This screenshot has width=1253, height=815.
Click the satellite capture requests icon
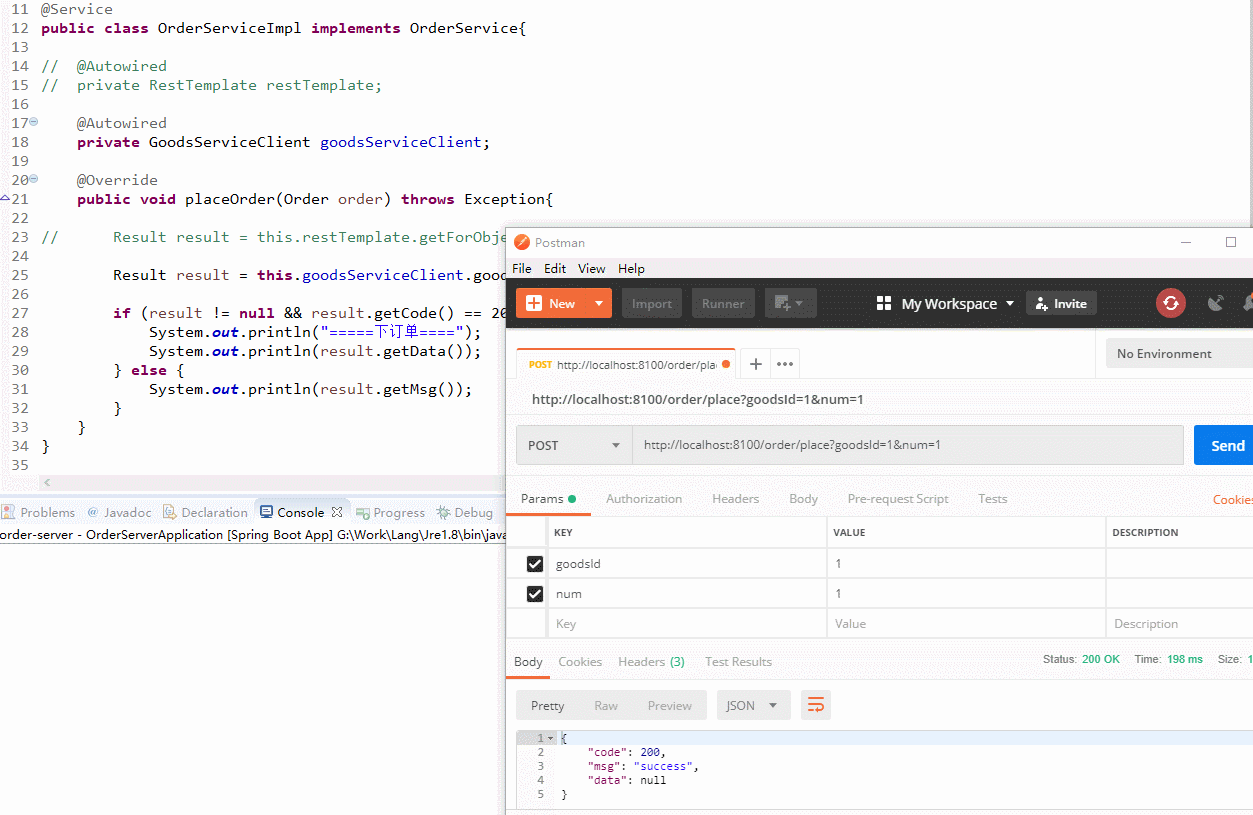(x=1216, y=303)
